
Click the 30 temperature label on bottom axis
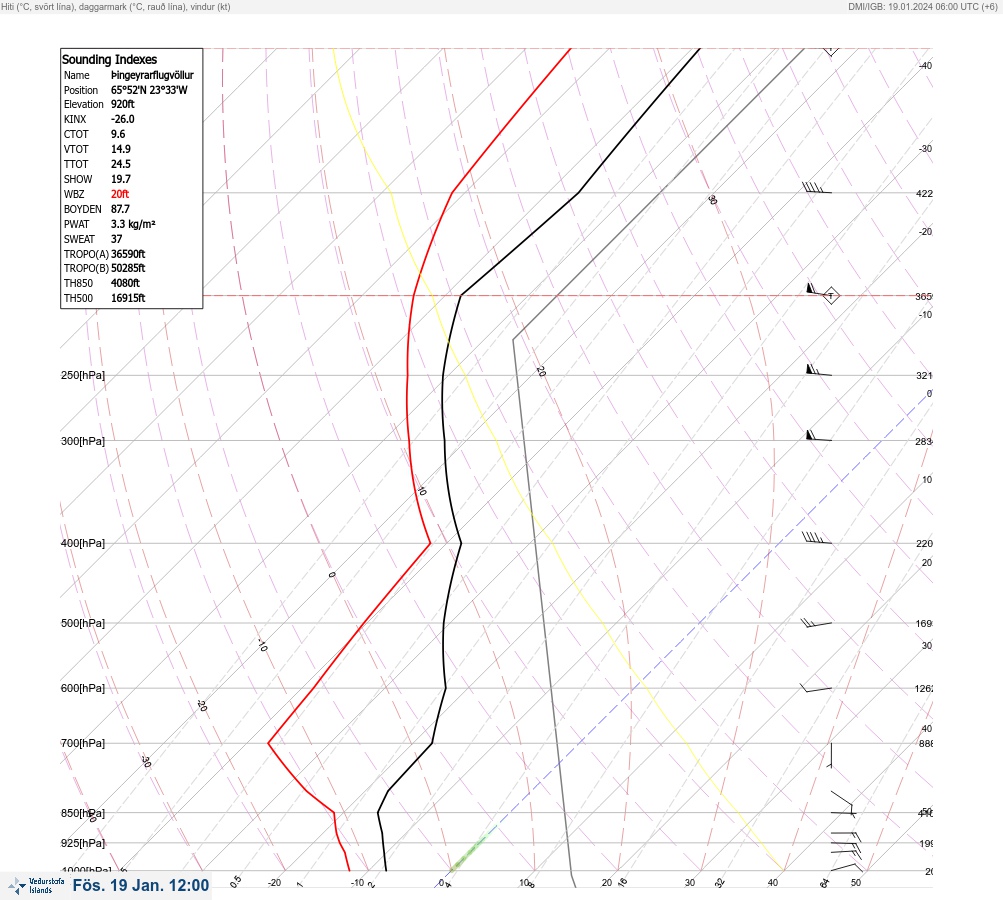pos(690,883)
